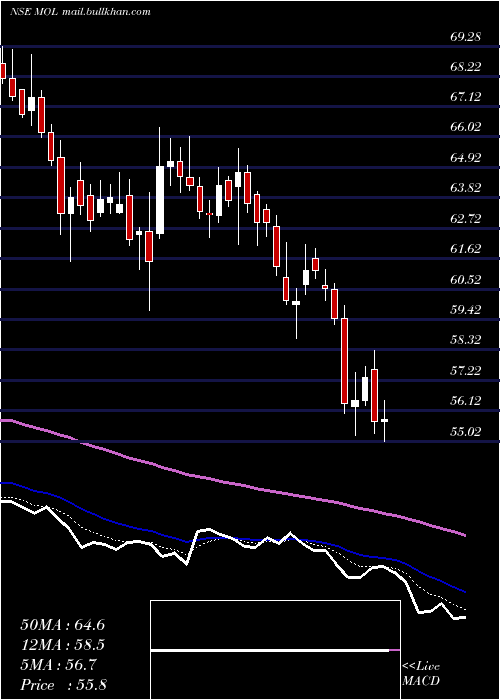Select the 69.28 price axis label
This screenshot has height=700, width=500.
(466, 37)
